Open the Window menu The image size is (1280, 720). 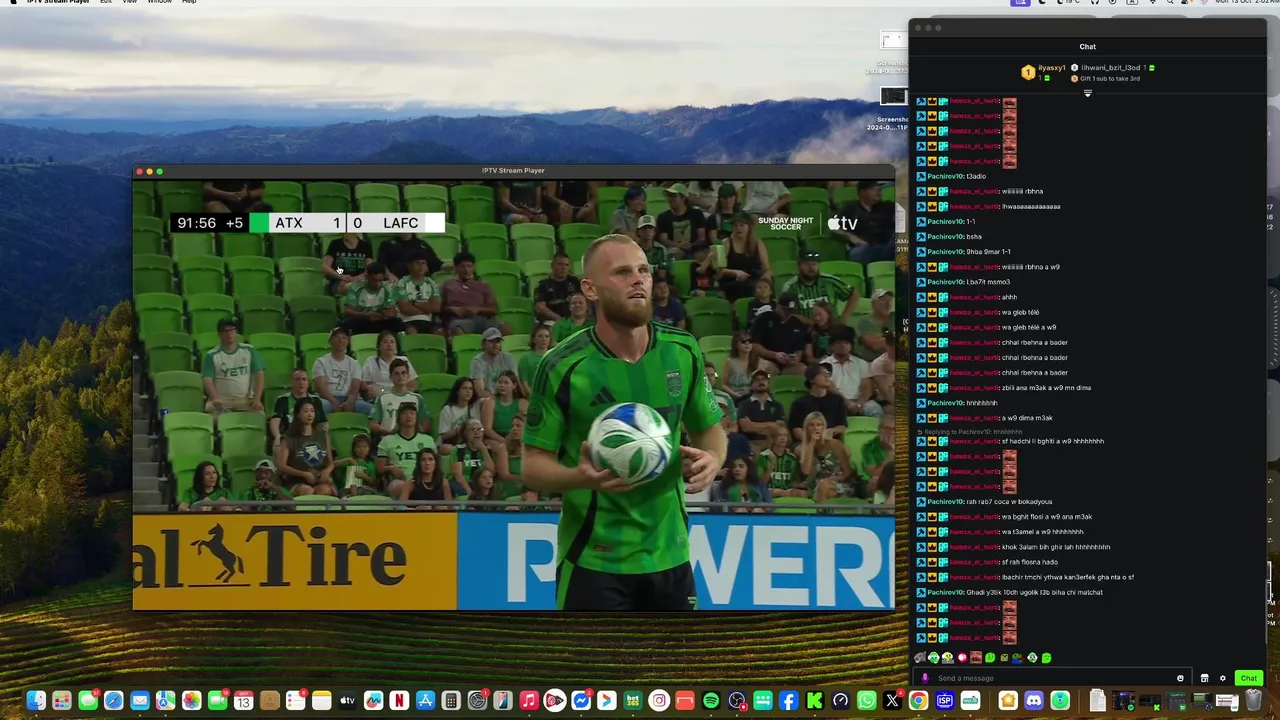[159, 2]
